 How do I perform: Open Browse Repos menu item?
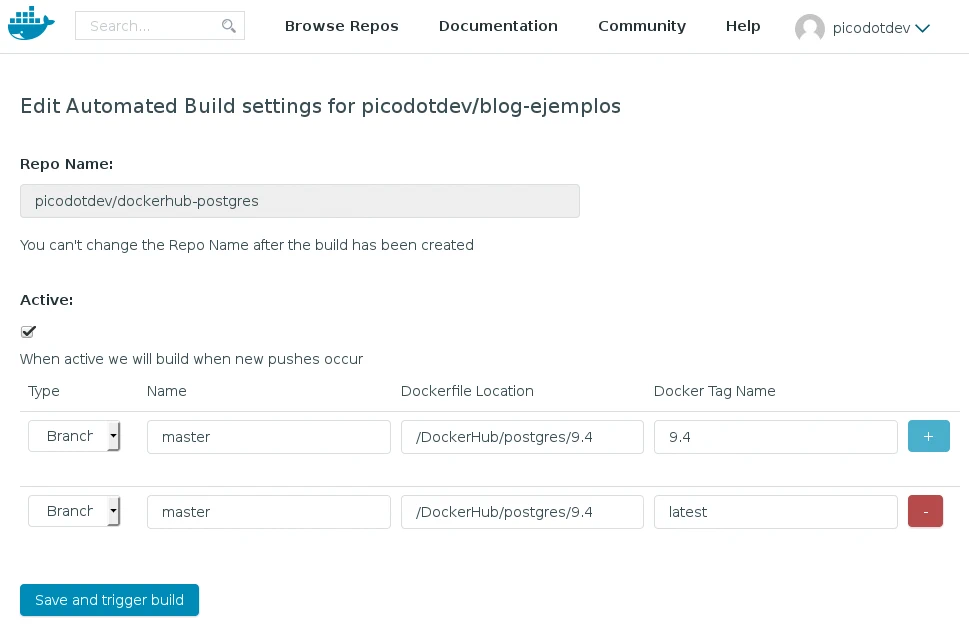pos(341,26)
